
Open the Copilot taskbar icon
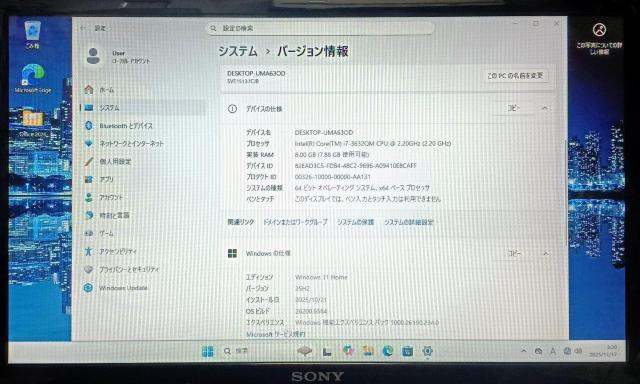[x=348, y=351]
